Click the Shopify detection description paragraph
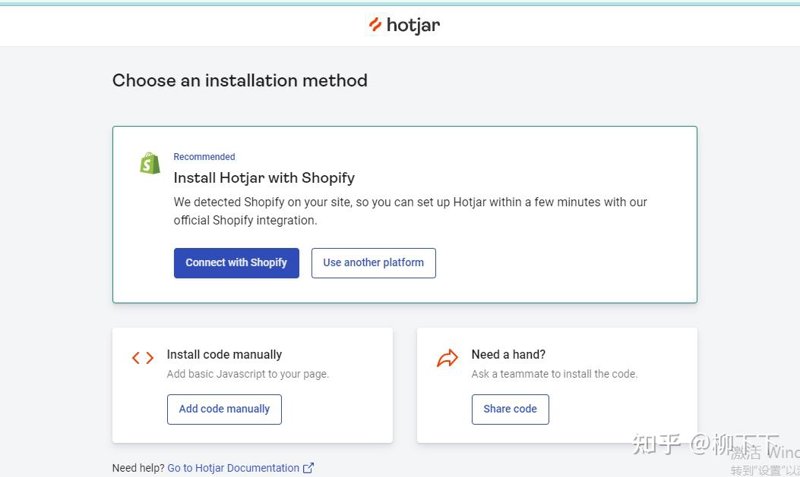800x477 pixels. tap(410, 211)
